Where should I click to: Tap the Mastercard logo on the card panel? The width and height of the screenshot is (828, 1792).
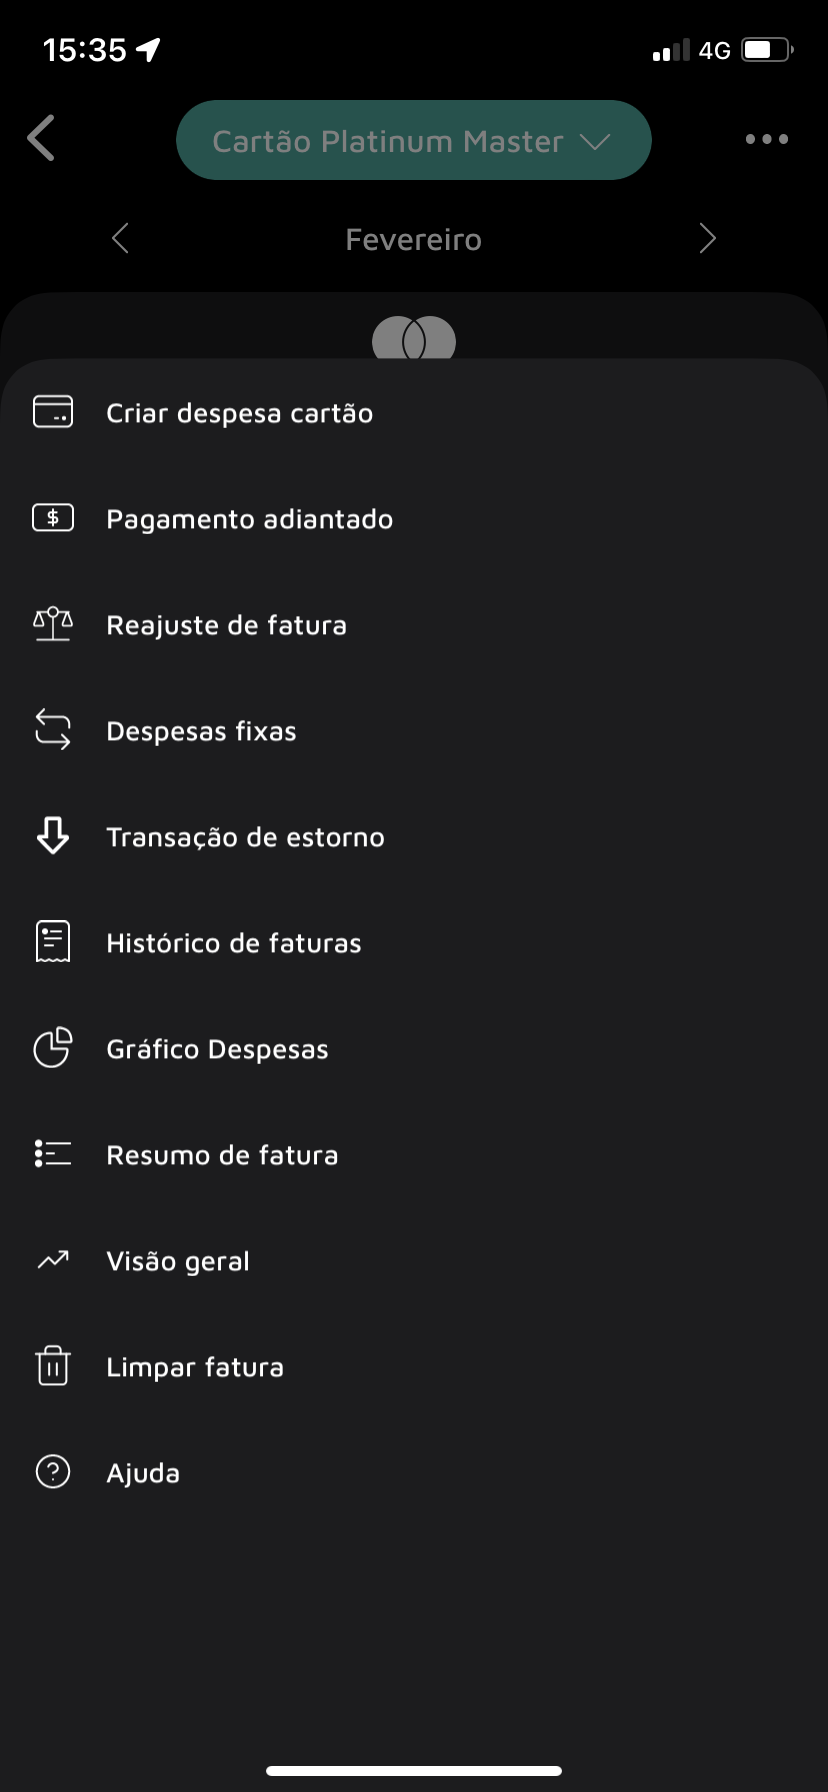413,340
